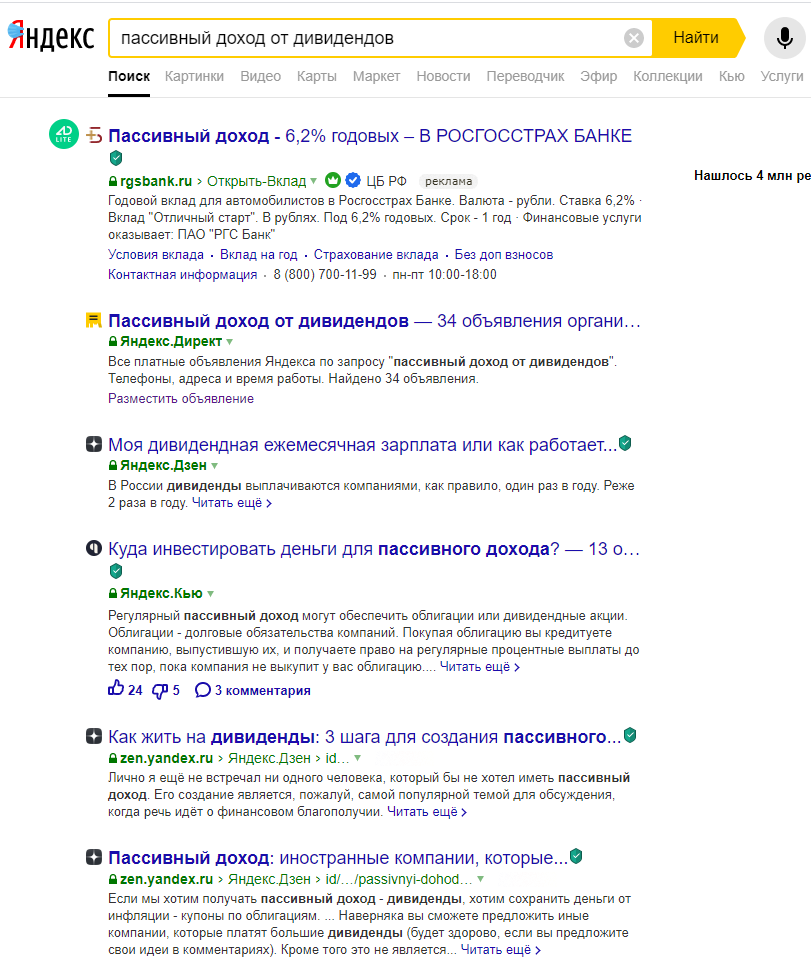Switch to the Картинки tab
811x968 pixels.
coord(194,76)
